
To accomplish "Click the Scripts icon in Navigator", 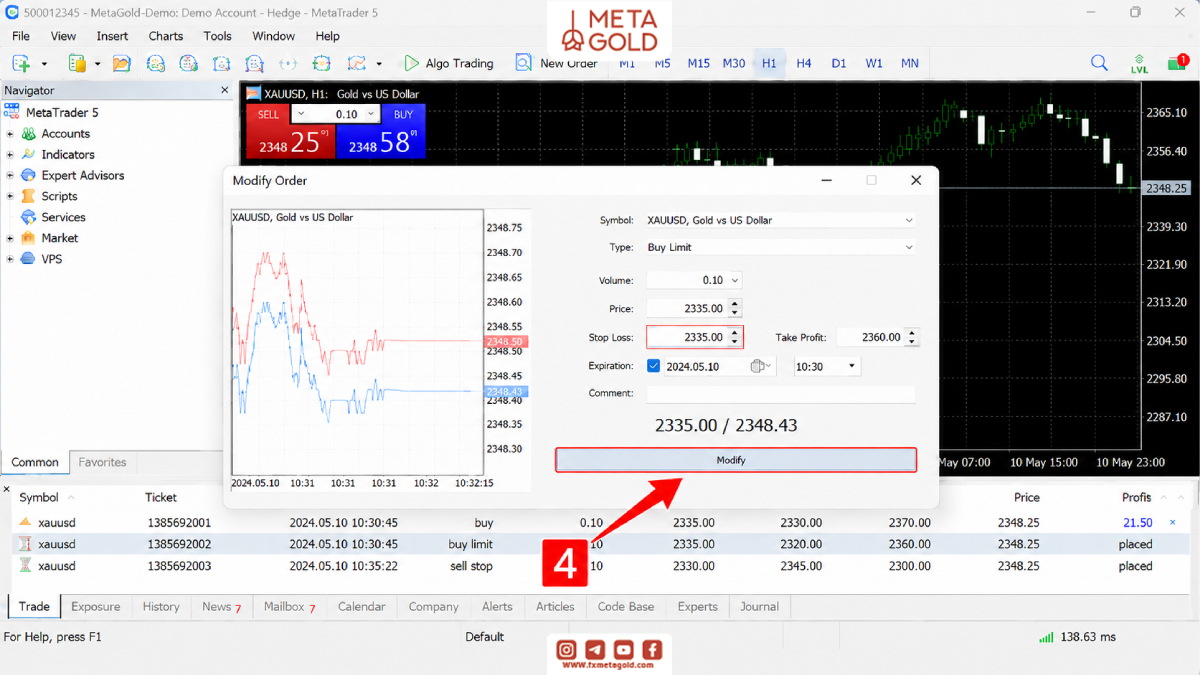I will coord(29,196).
